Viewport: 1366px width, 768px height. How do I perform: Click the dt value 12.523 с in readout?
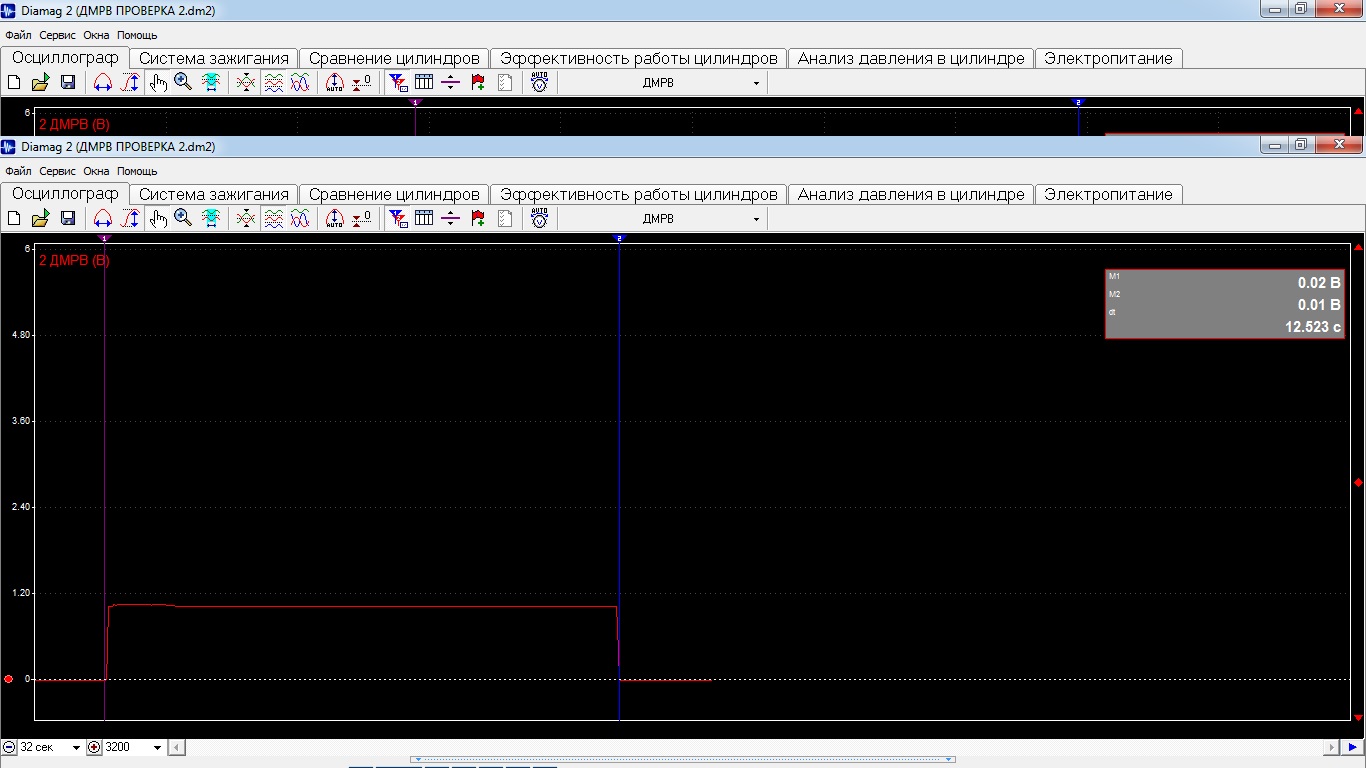pyautogui.click(x=1313, y=326)
